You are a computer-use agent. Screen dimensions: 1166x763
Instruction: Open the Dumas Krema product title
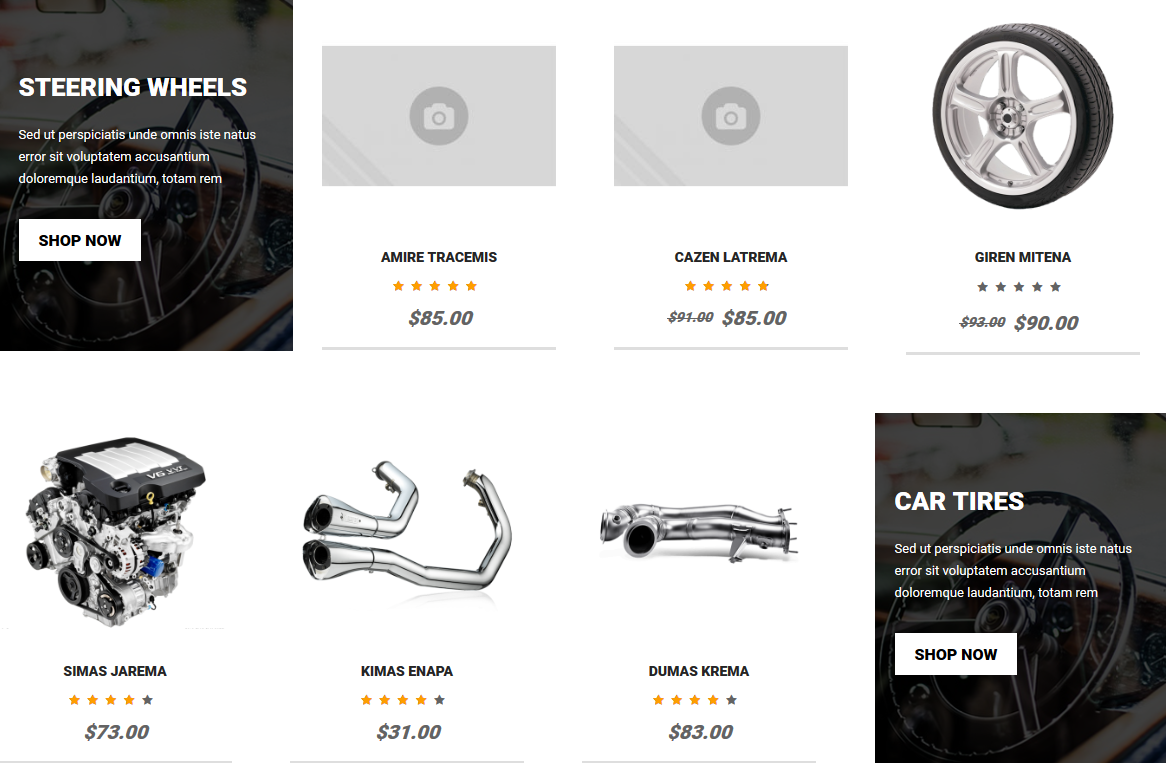click(698, 672)
